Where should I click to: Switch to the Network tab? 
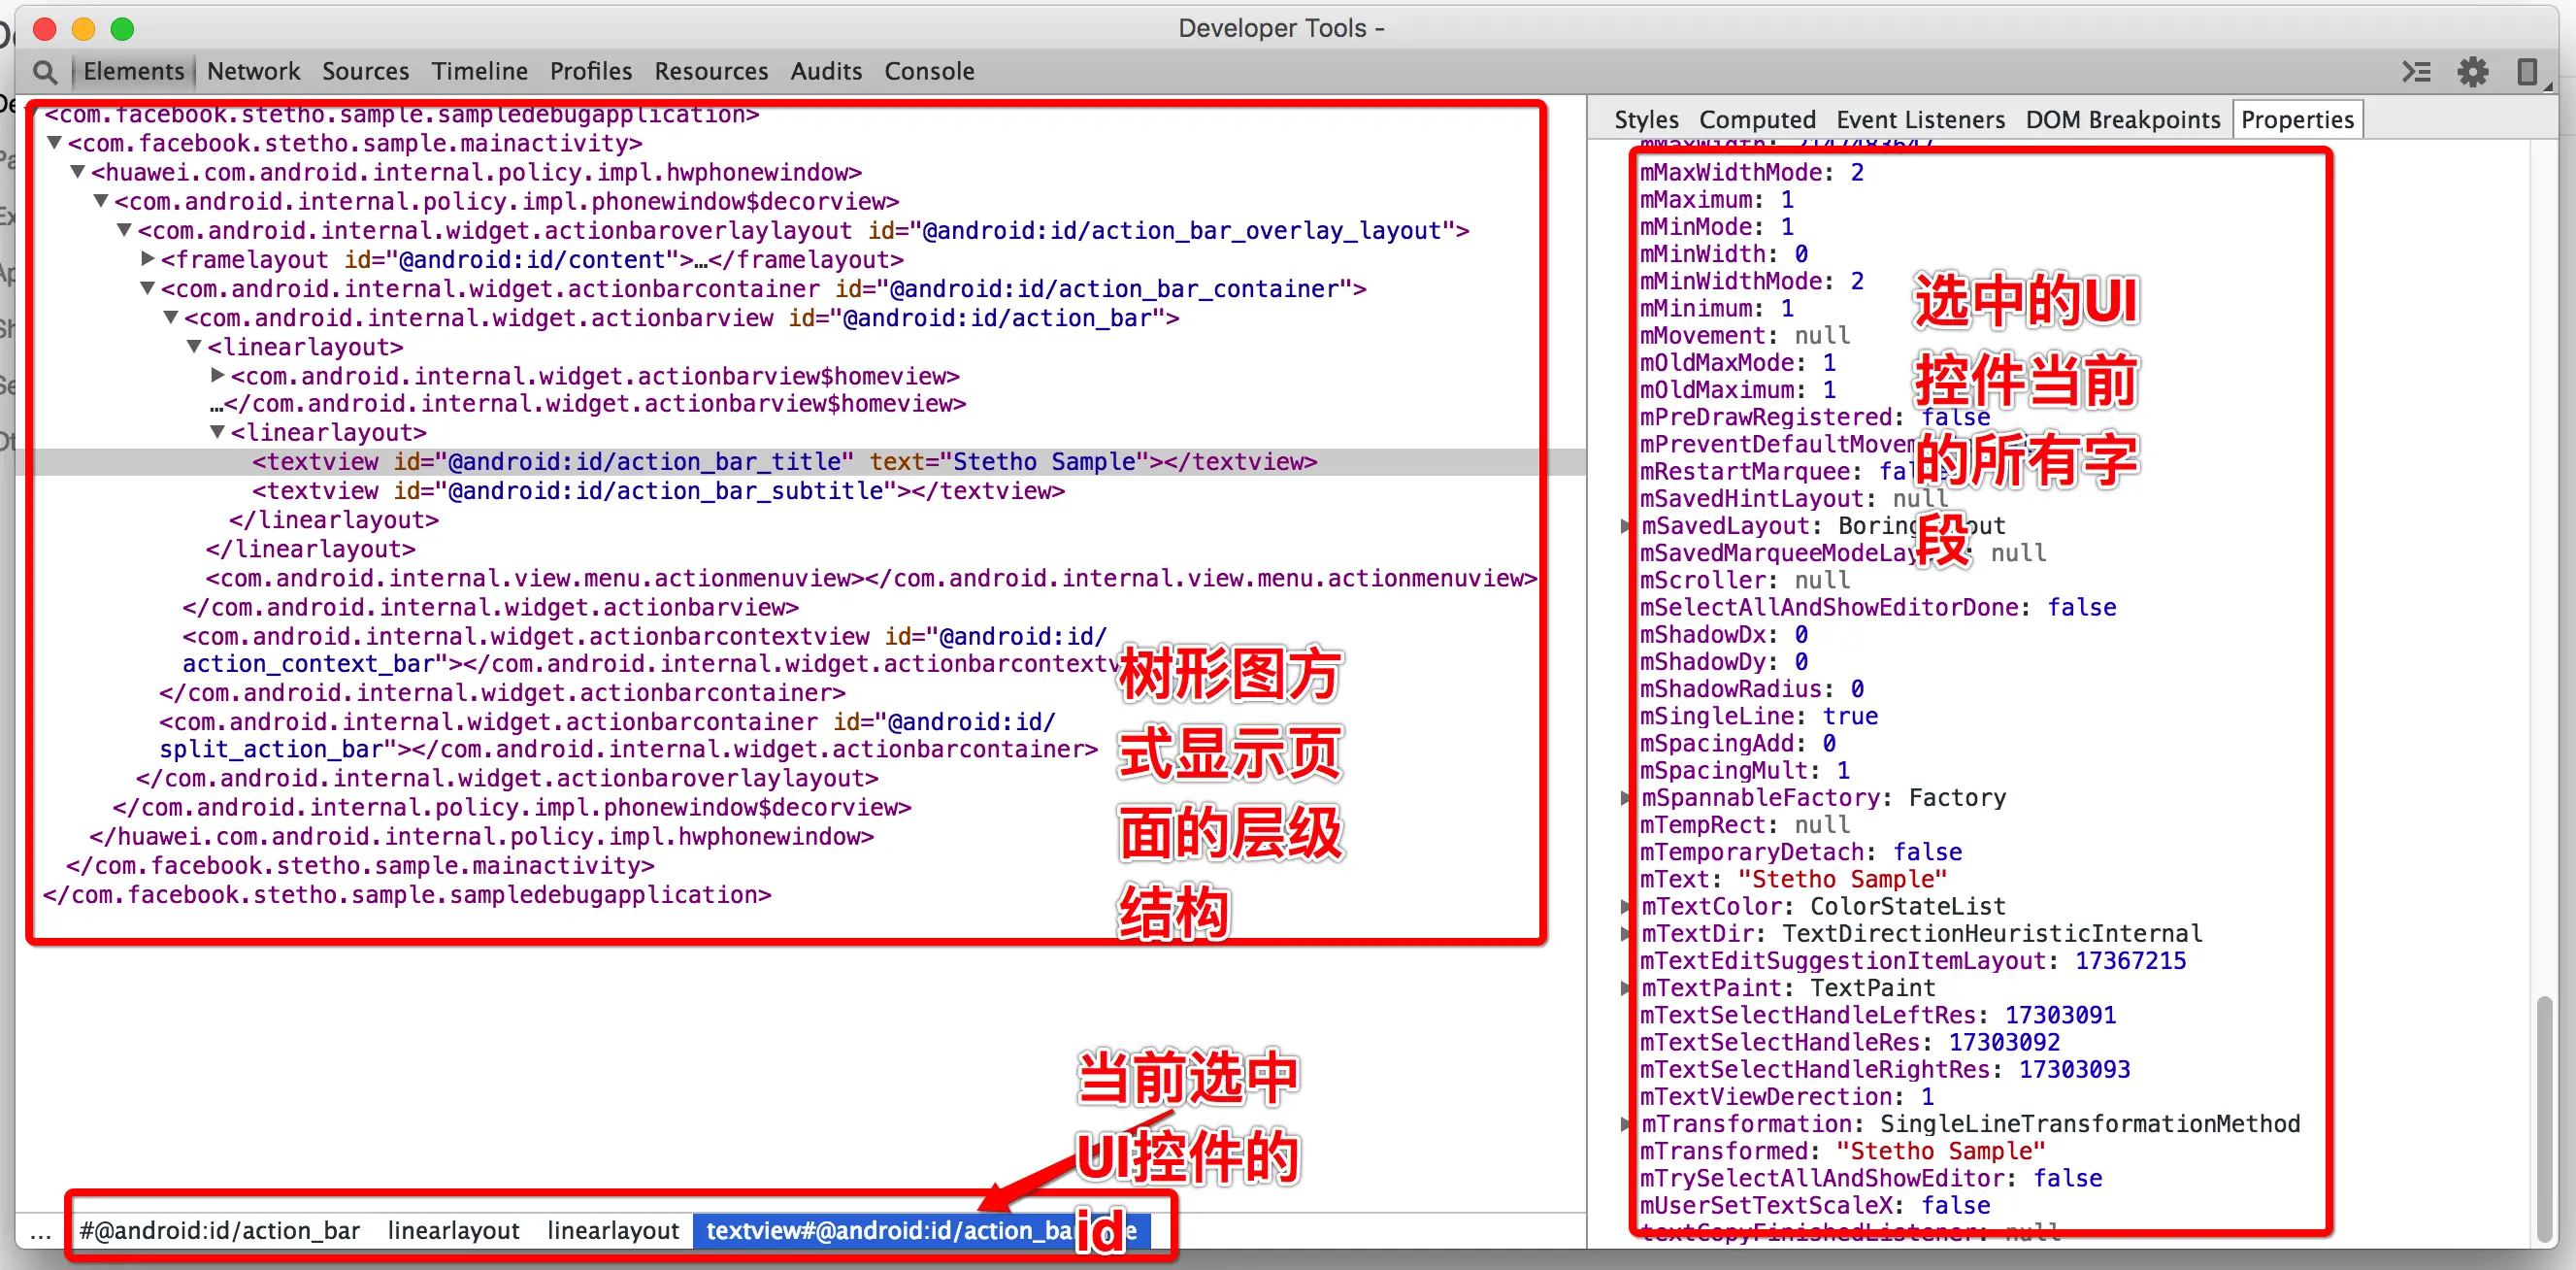[x=253, y=72]
